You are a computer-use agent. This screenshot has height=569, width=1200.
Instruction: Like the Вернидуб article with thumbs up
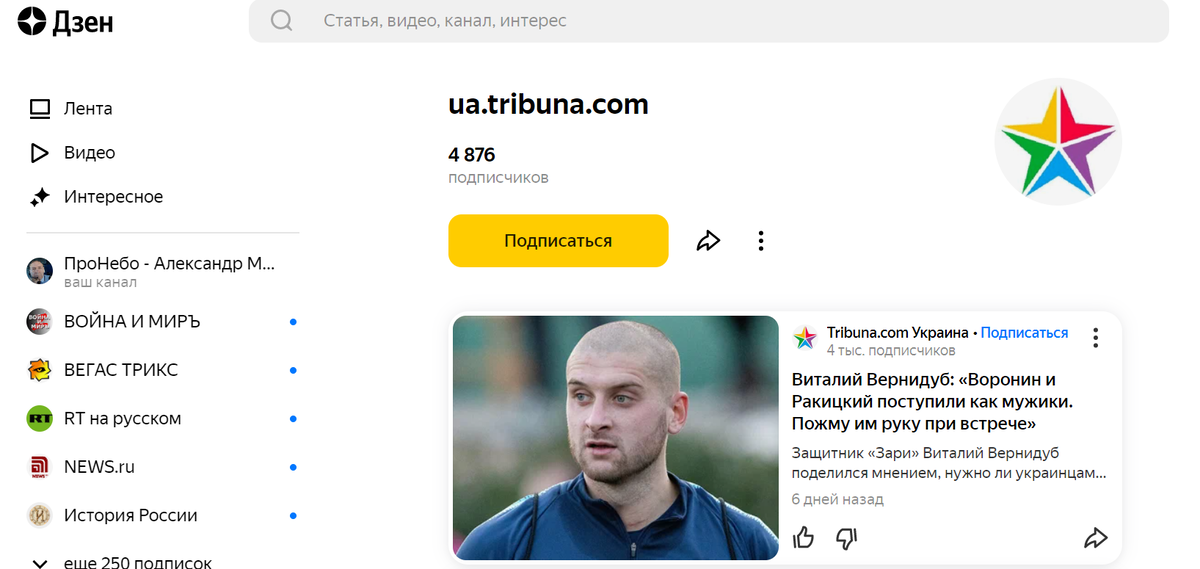(x=803, y=538)
